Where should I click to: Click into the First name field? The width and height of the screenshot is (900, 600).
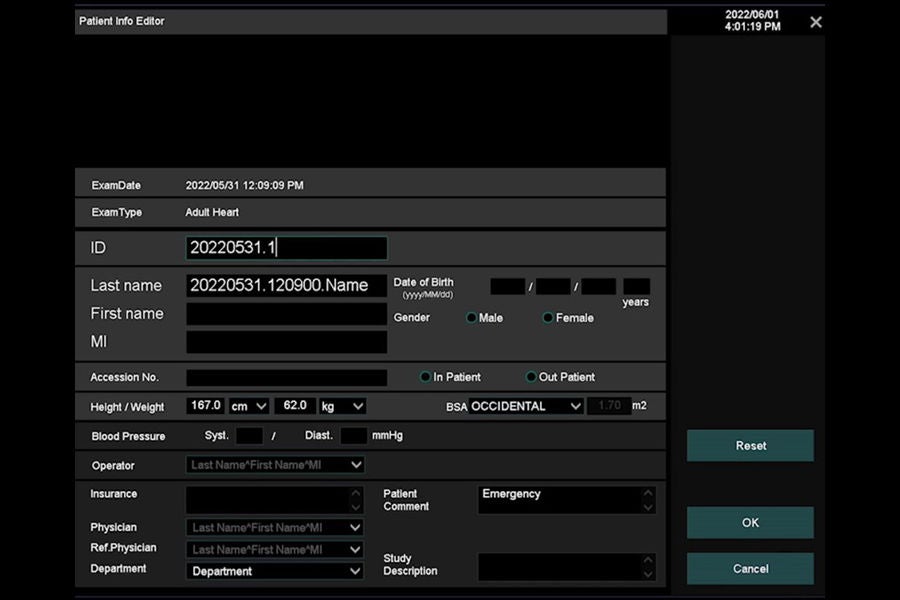click(286, 314)
